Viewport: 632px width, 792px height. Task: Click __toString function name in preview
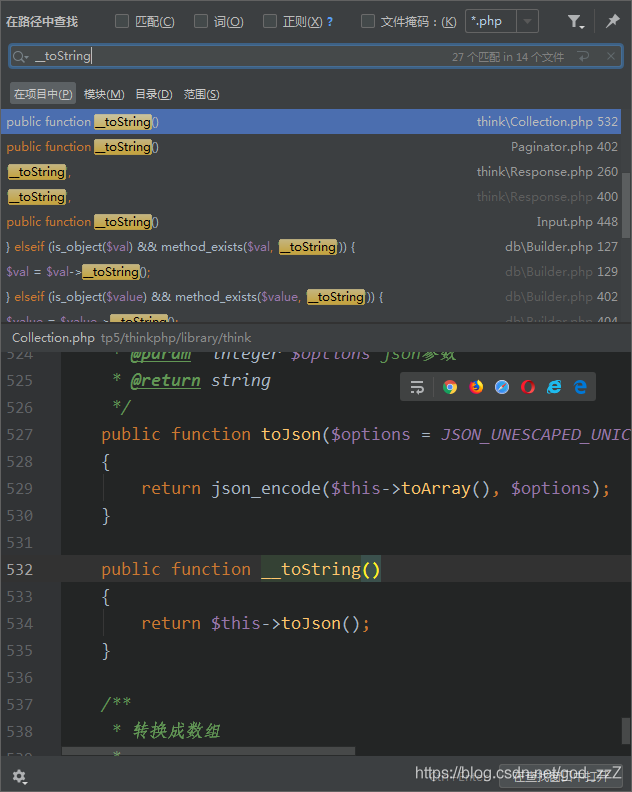coord(311,569)
